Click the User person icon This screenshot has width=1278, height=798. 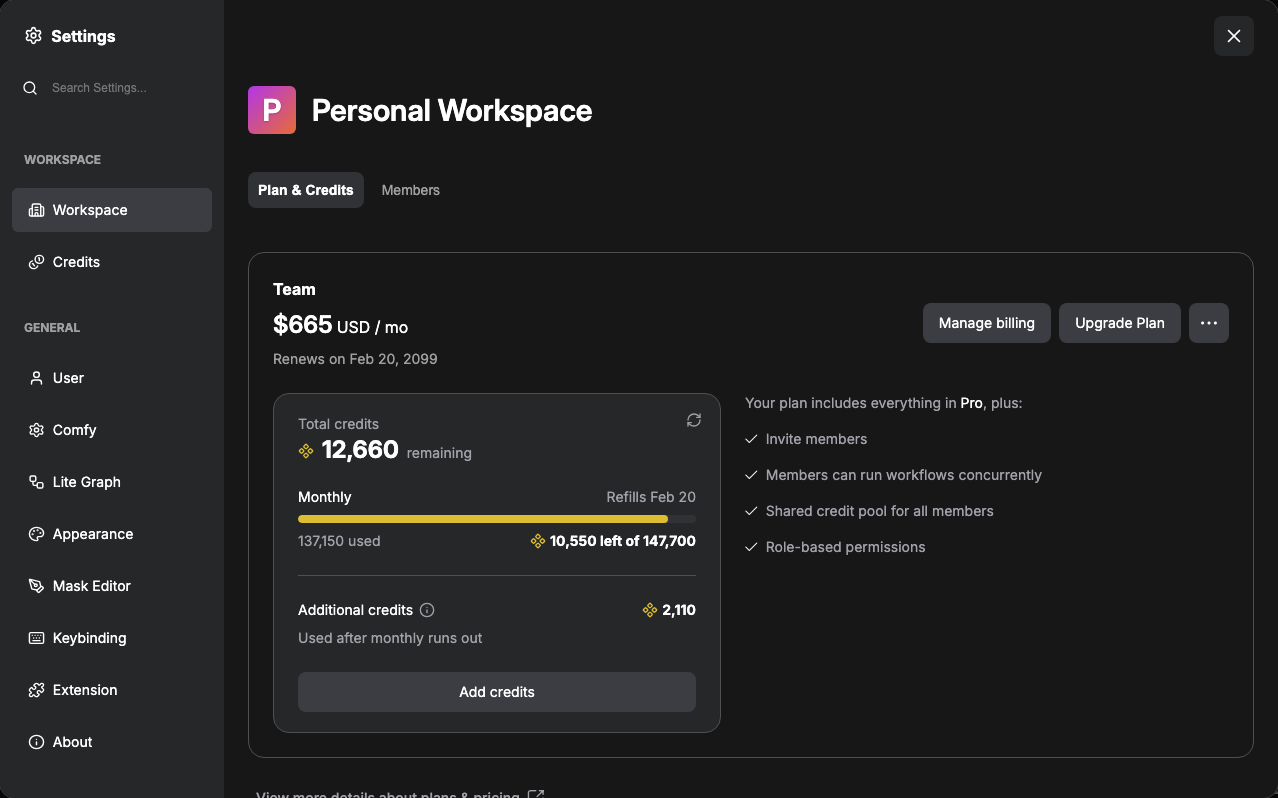37,378
